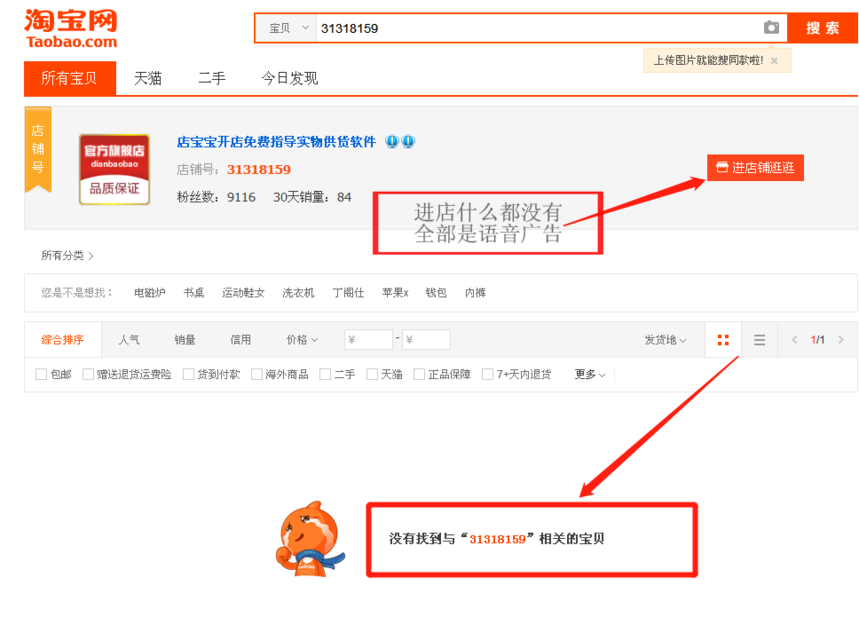Click suggested search 苹果x

pyautogui.click(x=395, y=293)
